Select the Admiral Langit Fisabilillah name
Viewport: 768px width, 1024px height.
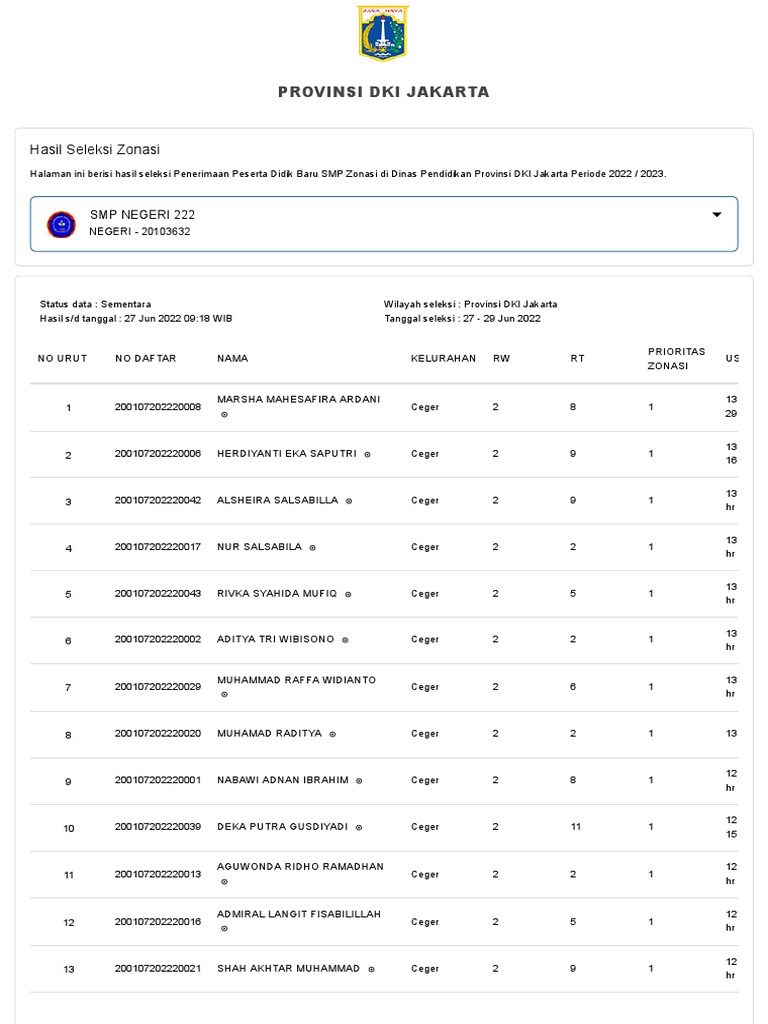click(298, 914)
